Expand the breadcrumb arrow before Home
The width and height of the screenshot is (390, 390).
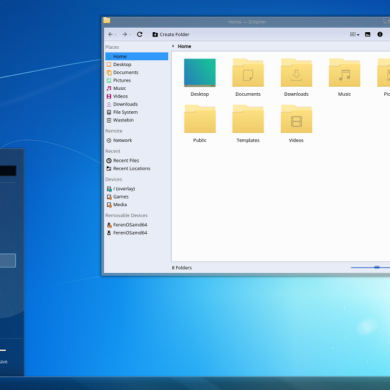tap(173, 46)
